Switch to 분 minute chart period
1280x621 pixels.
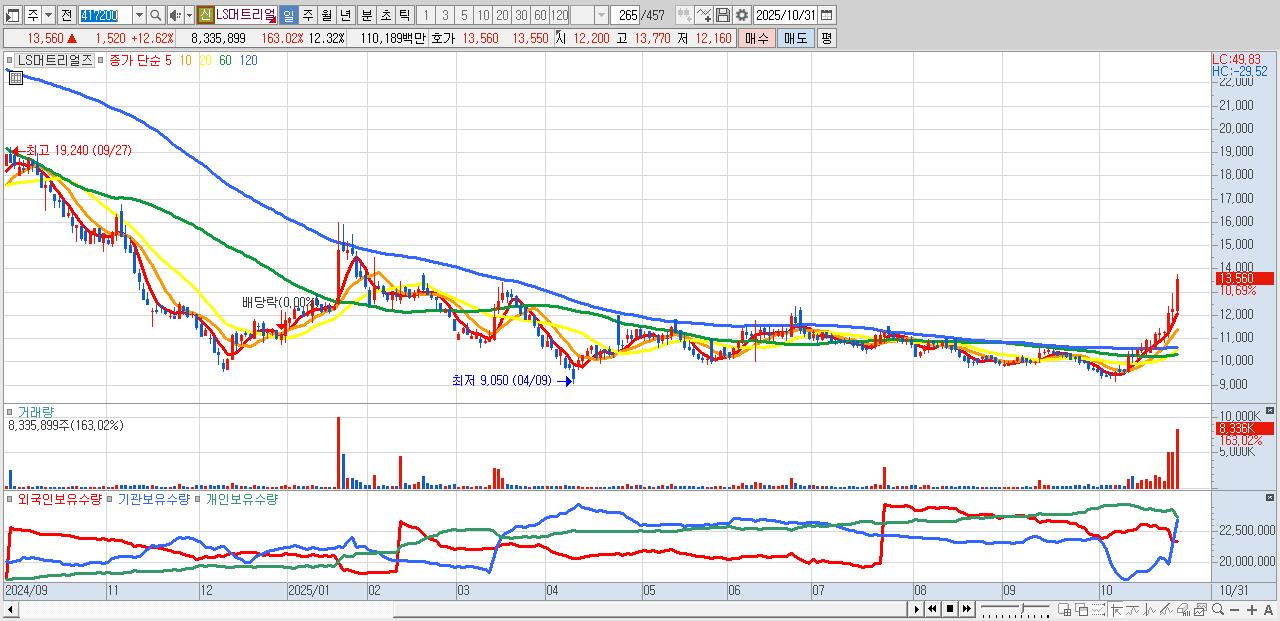(367, 15)
